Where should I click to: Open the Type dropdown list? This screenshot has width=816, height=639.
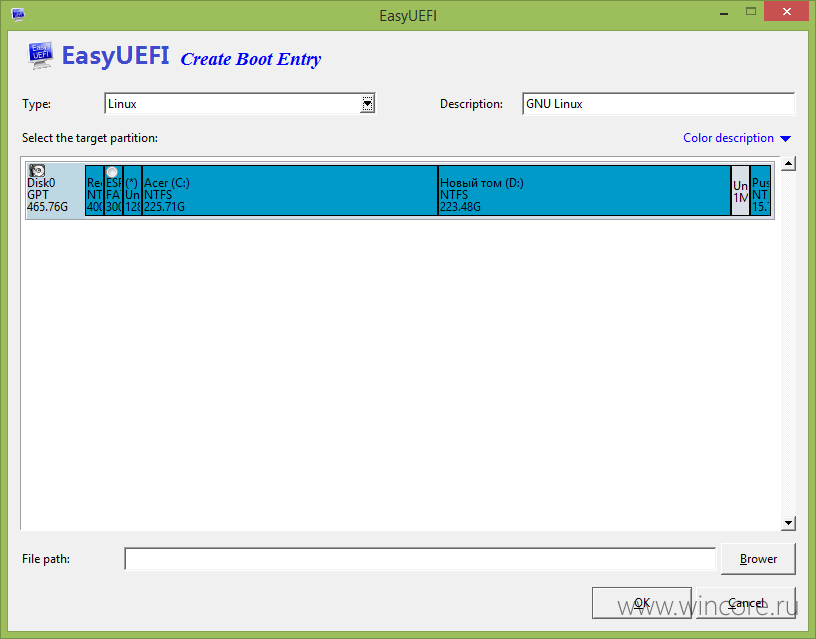(367, 104)
